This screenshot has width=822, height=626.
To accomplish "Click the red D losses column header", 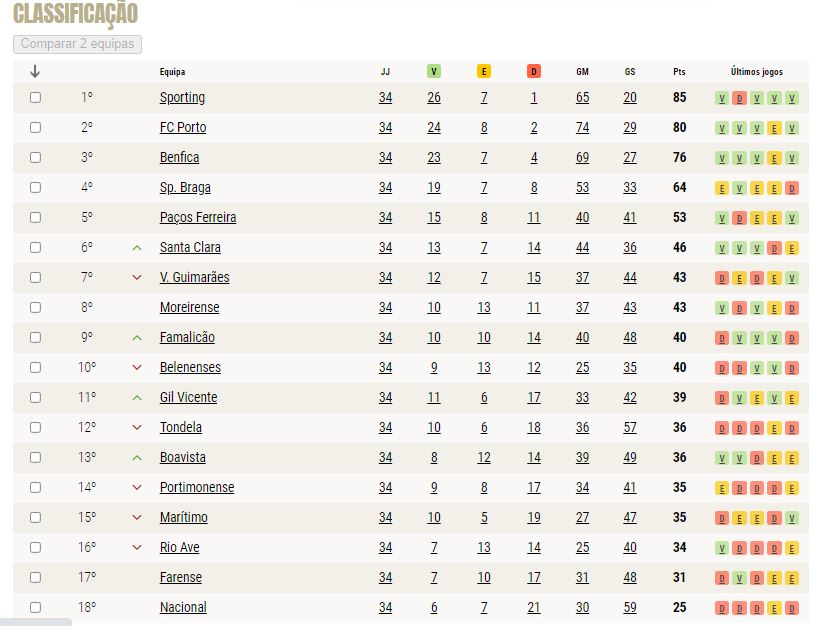I will click(x=534, y=71).
